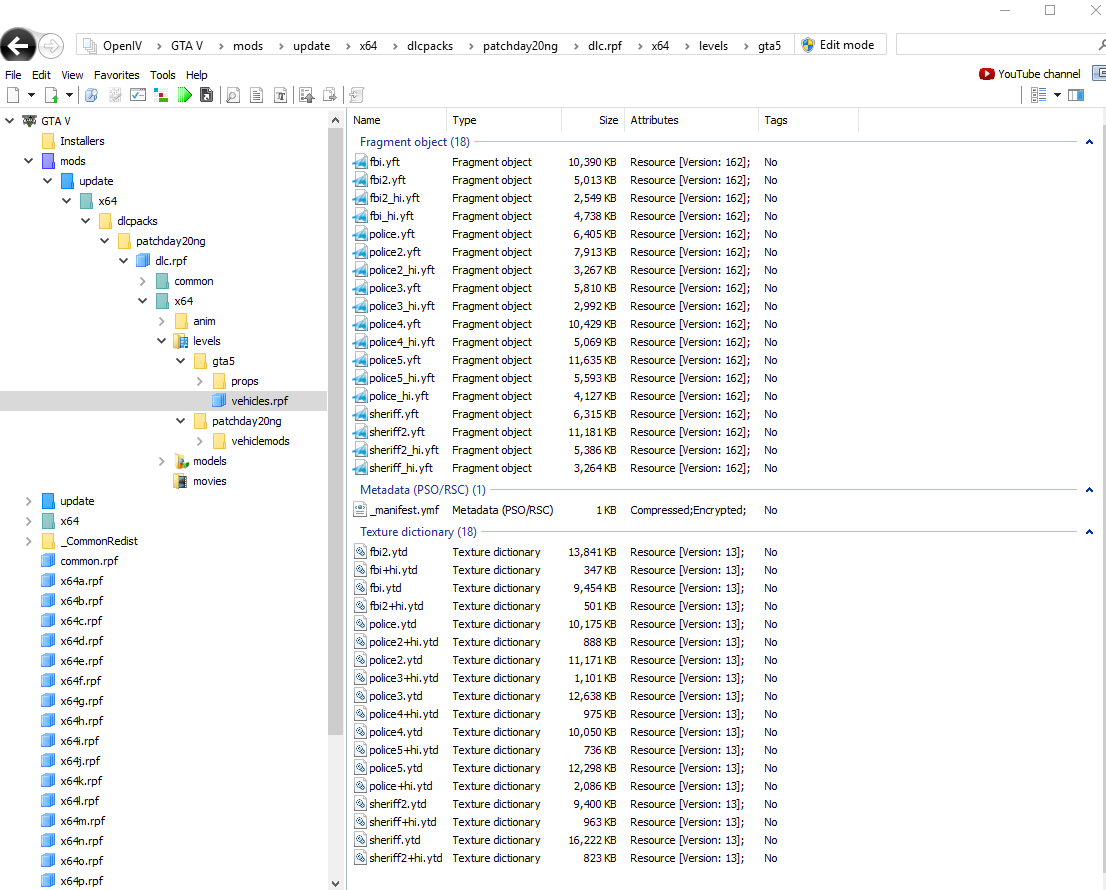
Task: Click the page with green arrow toolbar icon
Action: tap(51, 95)
